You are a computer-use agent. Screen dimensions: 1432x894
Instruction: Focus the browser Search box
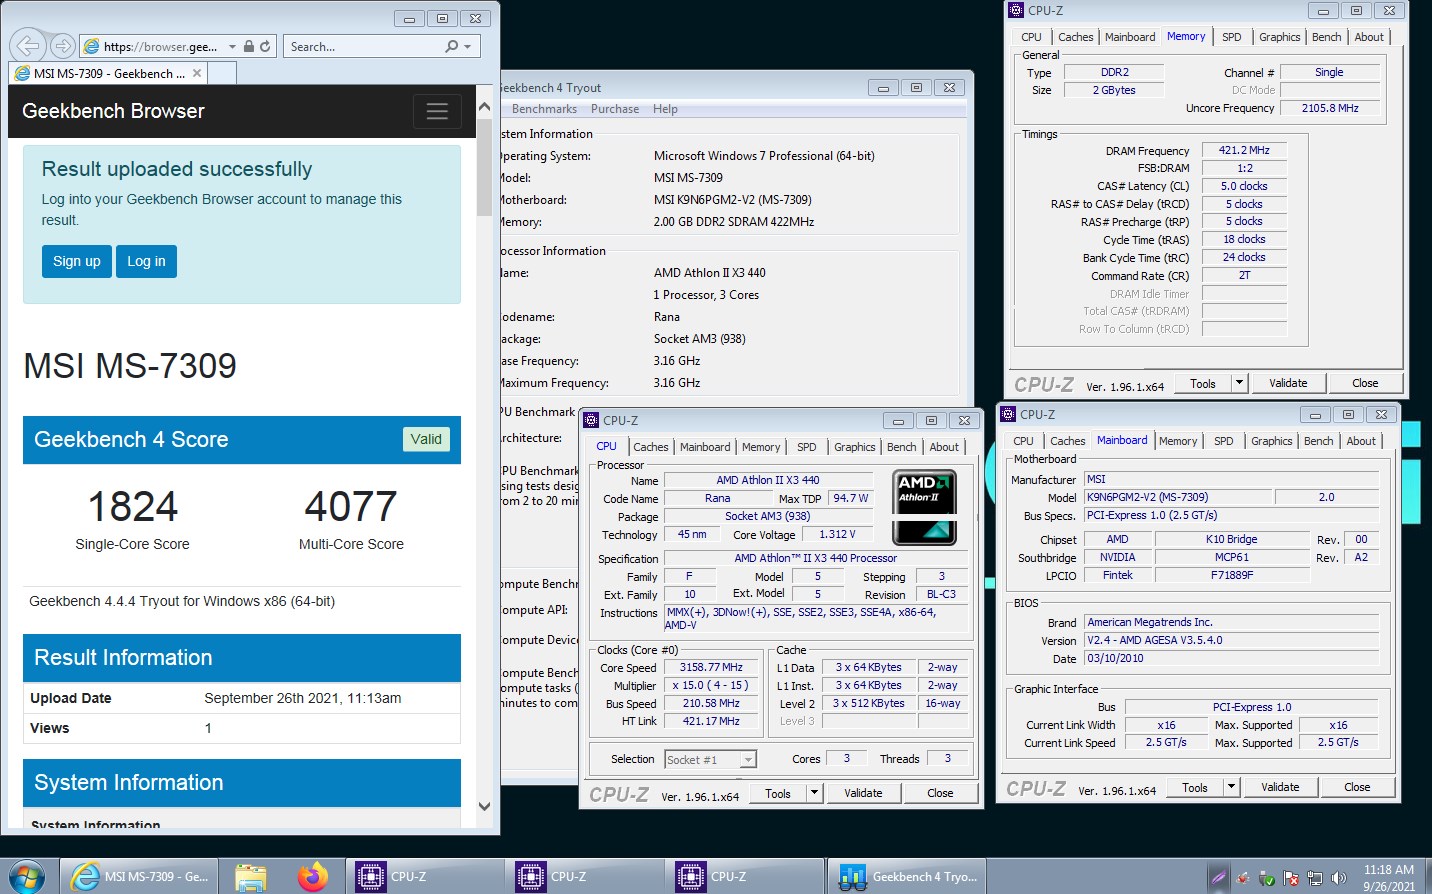[x=364, y=46]
